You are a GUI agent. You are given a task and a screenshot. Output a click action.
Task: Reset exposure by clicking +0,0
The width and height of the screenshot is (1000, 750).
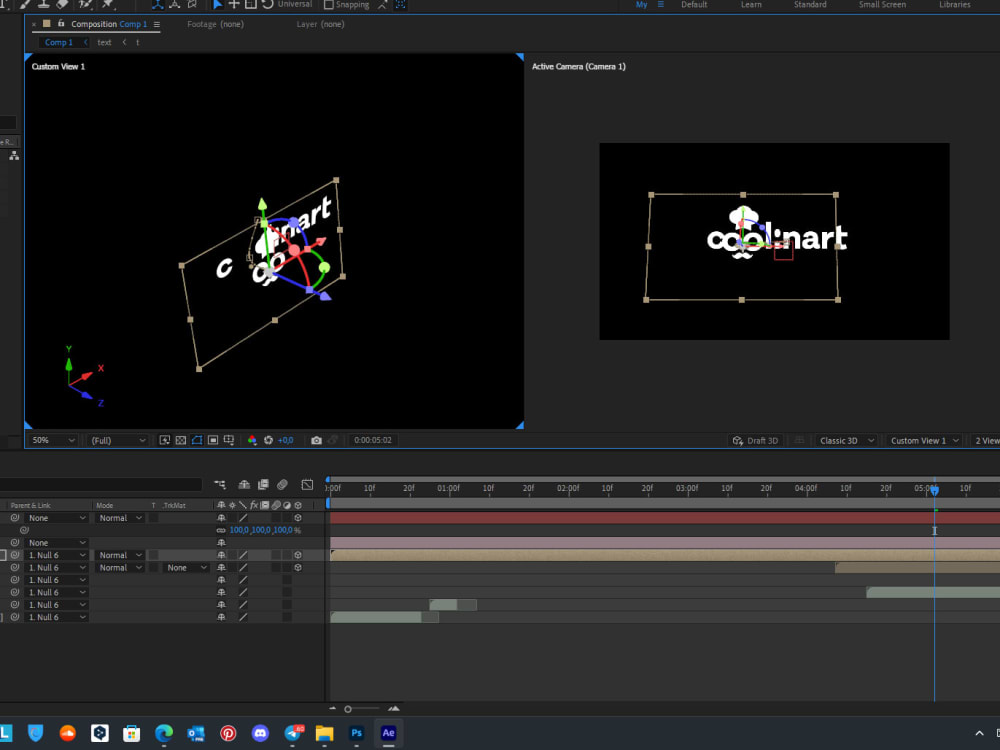(285, 440)
